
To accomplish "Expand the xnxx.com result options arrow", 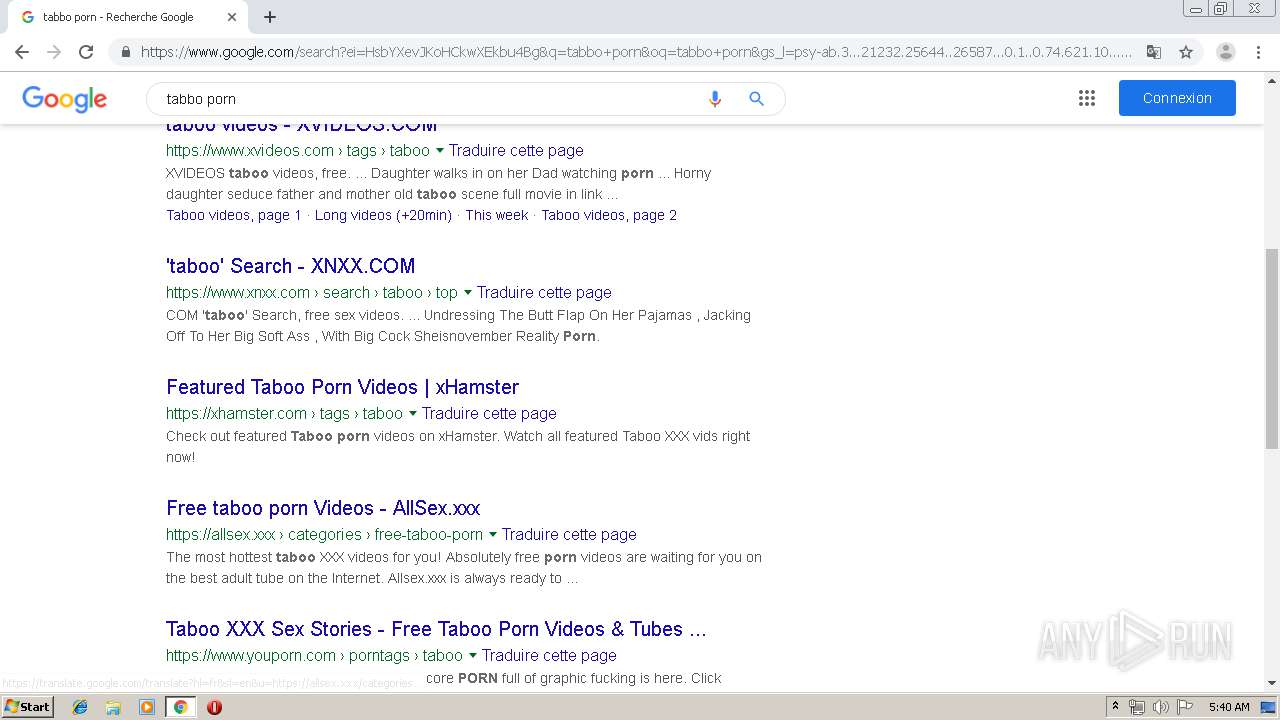I will (x=468, y=293).
